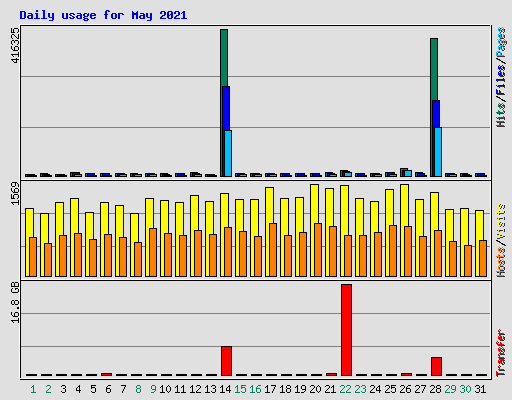This screenshot has width=512, height=400.
Task: Select the tallest red Transfer bar on day 22
Action: point(346,330)
